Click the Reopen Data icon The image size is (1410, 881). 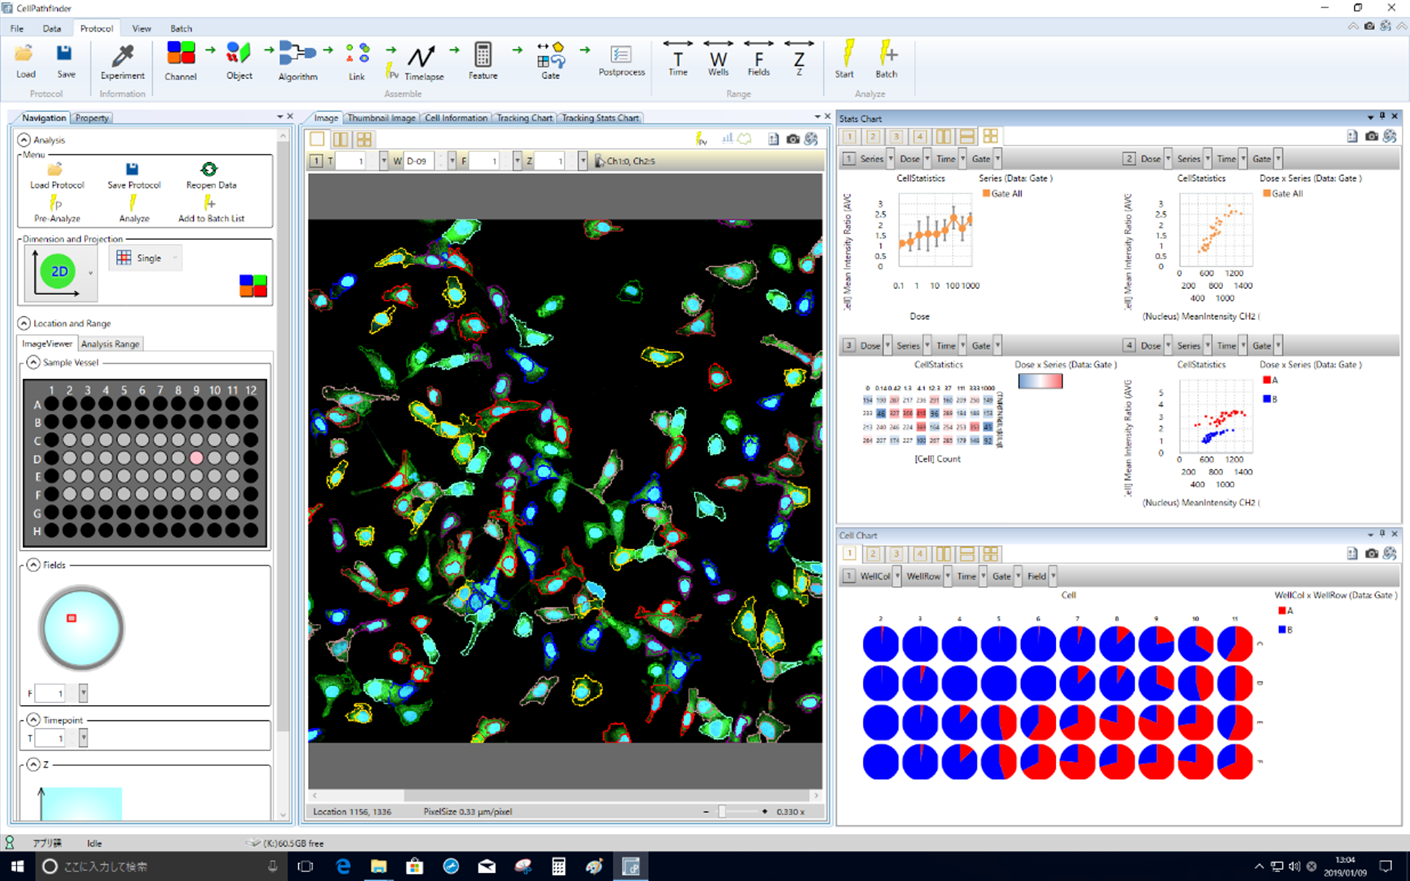210,171
